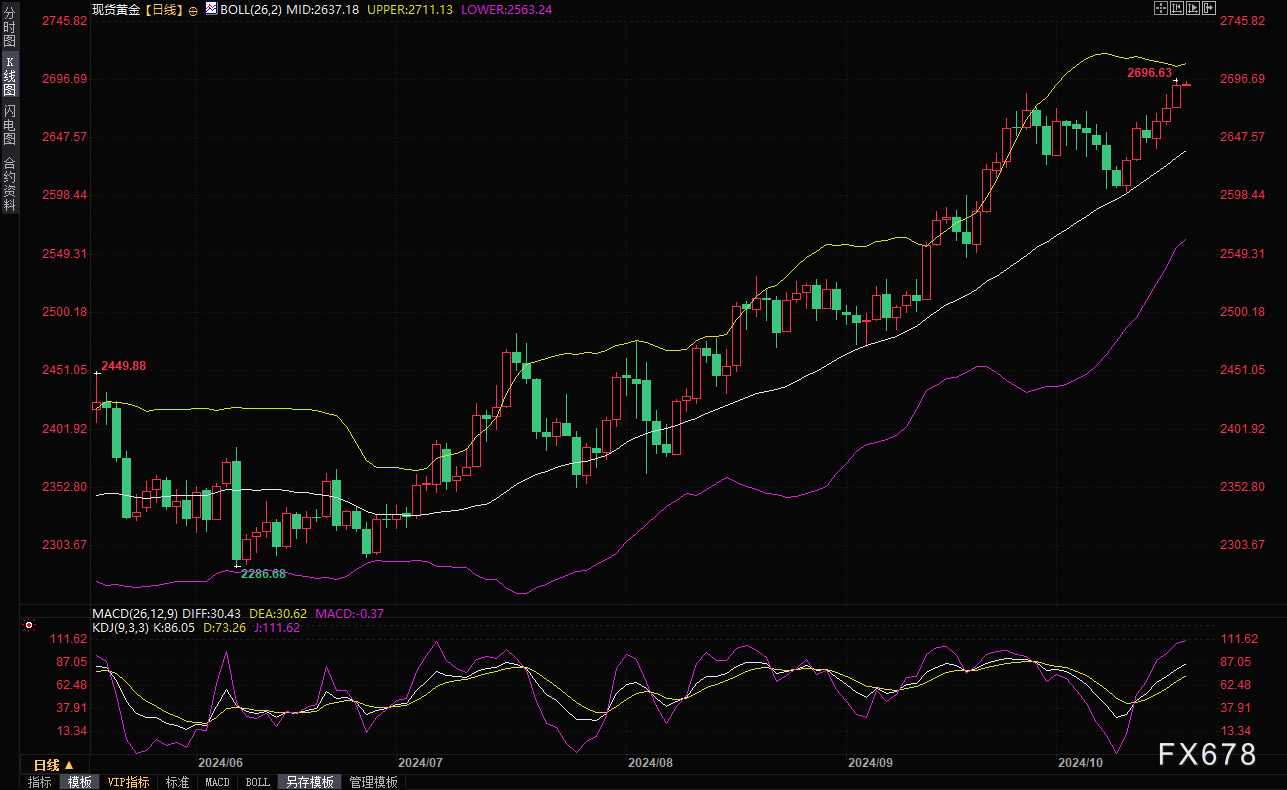Open the 闪电图 tab in sidebar
Viewport: 1287px width, 790px height.
coord(9,124)
